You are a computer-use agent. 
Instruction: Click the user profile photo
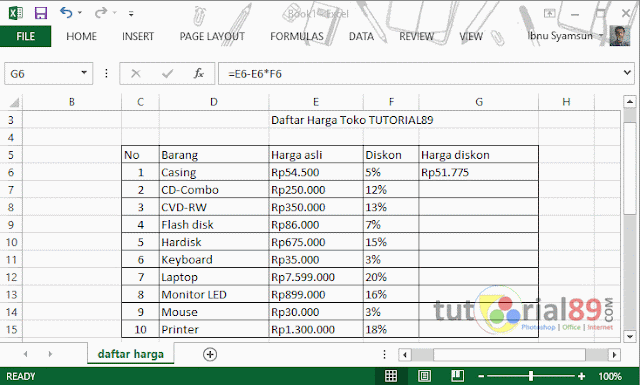pos(620,36)
